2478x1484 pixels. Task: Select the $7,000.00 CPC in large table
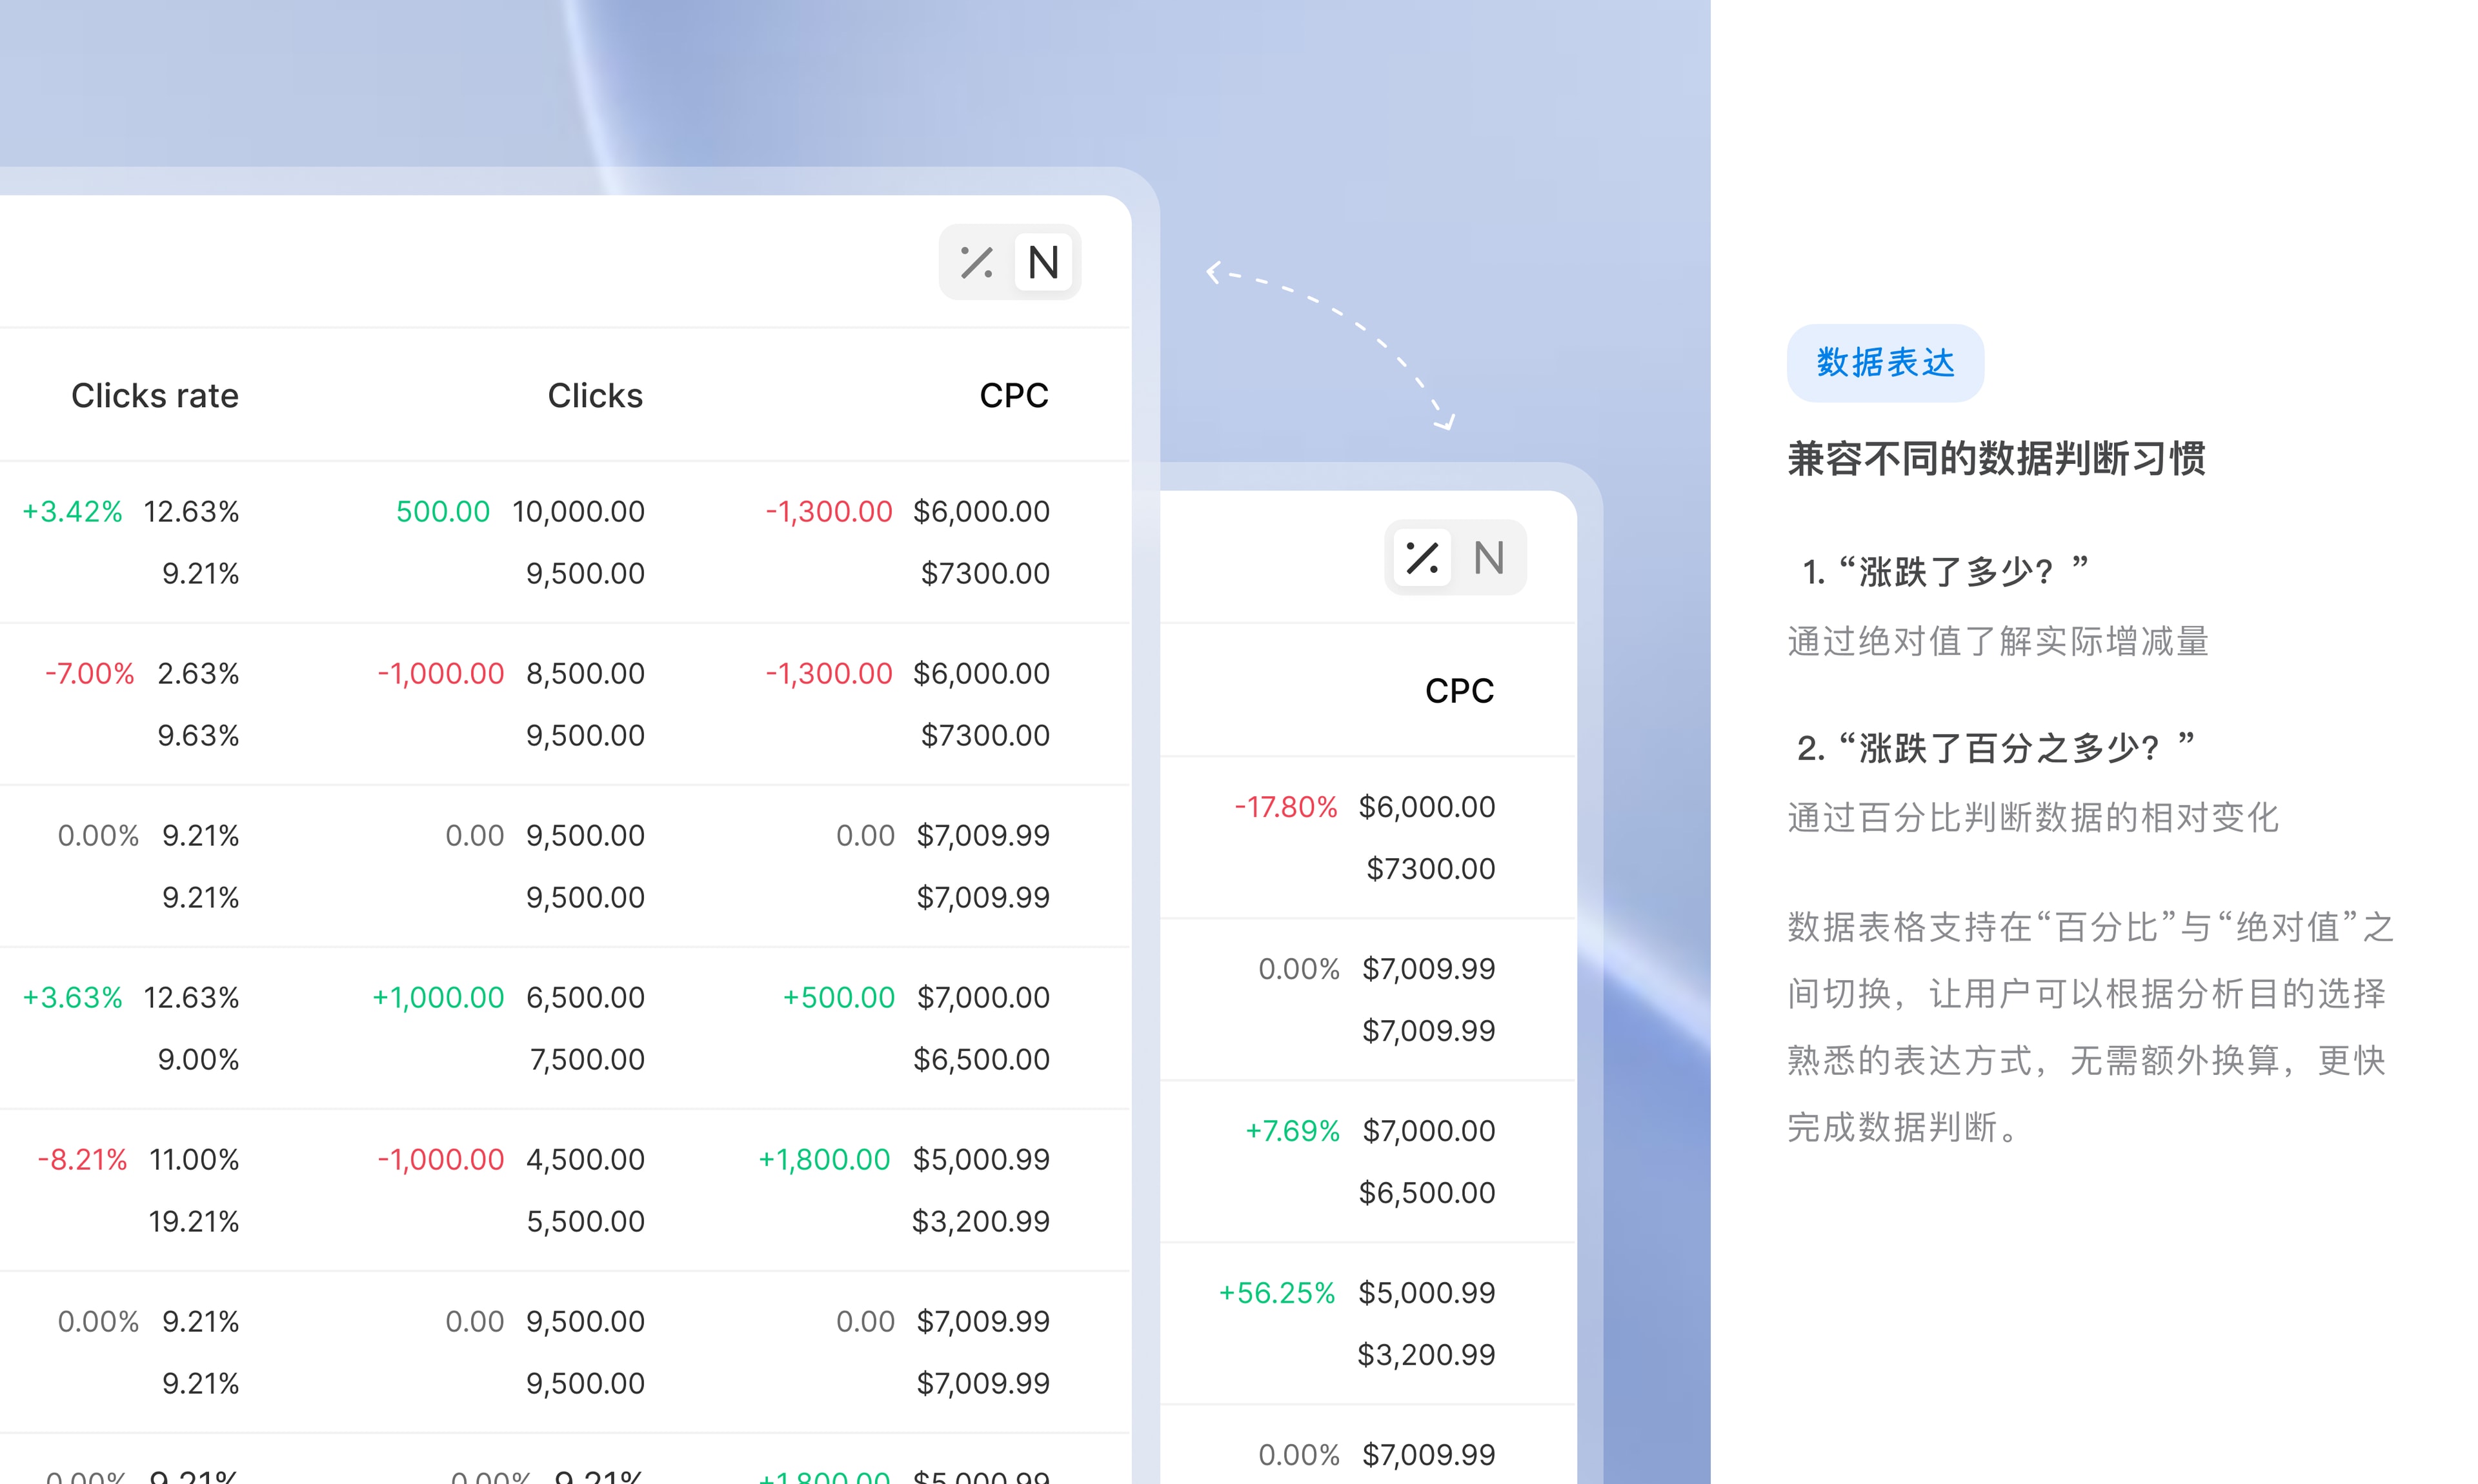tap(983, 997)
